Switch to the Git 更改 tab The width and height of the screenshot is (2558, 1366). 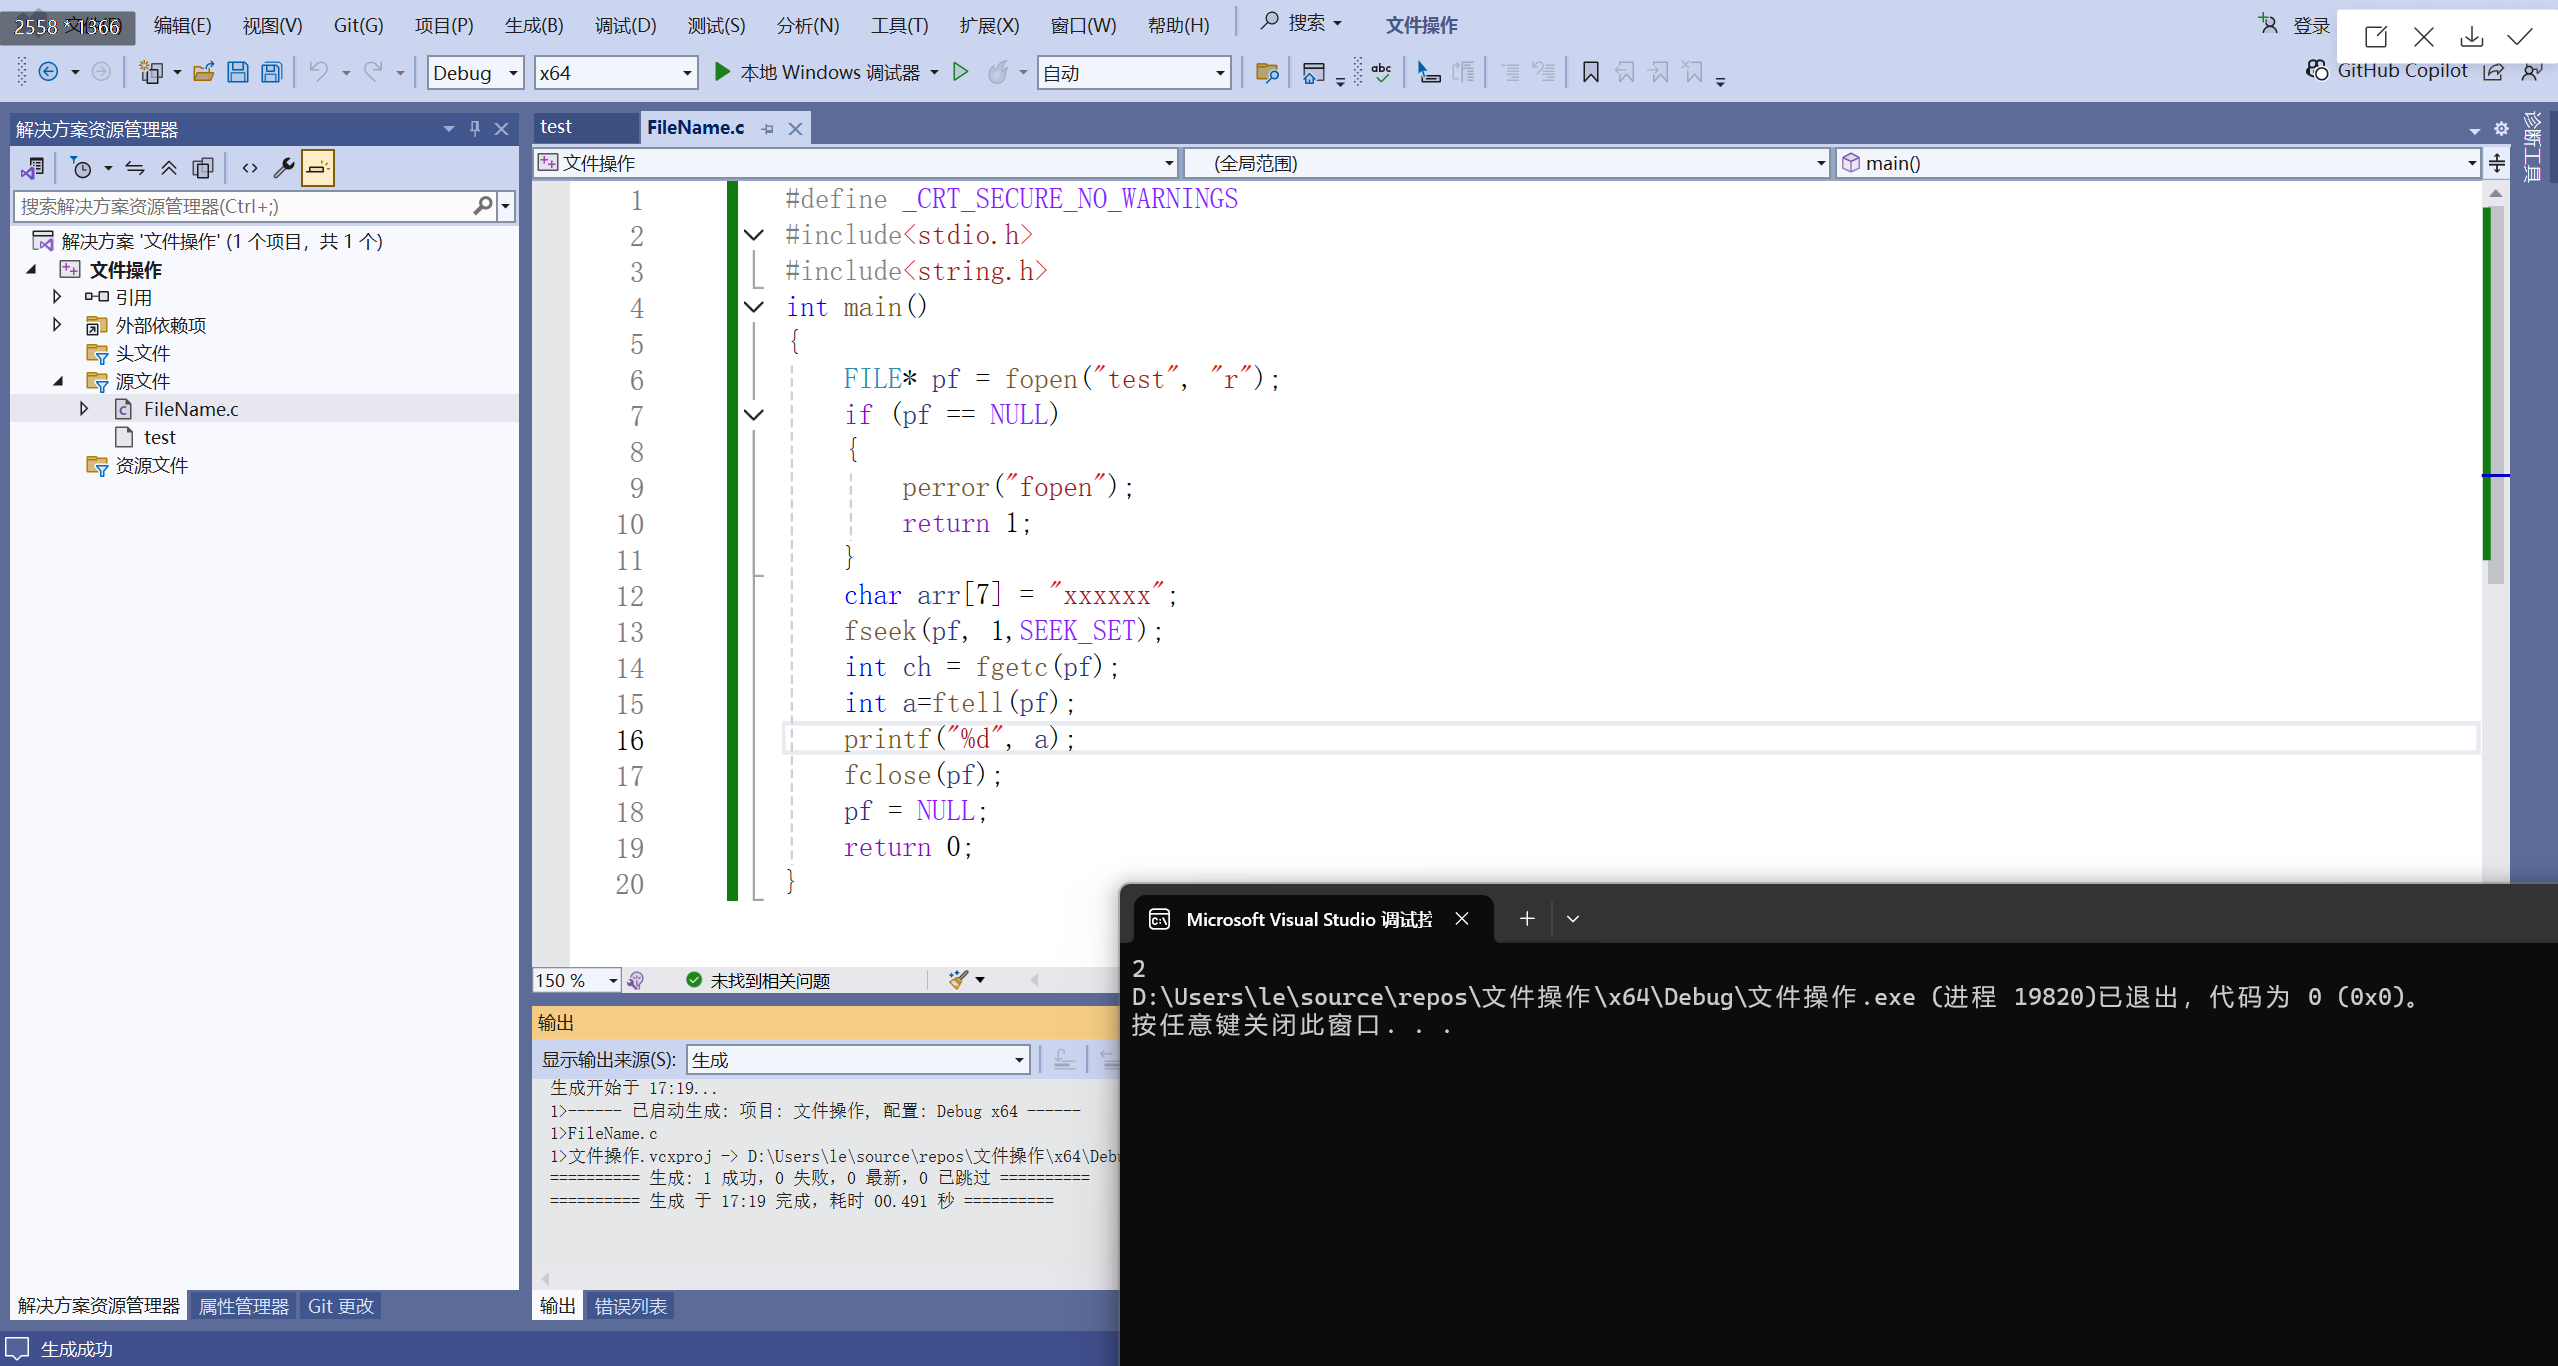tap(341, 1306)
